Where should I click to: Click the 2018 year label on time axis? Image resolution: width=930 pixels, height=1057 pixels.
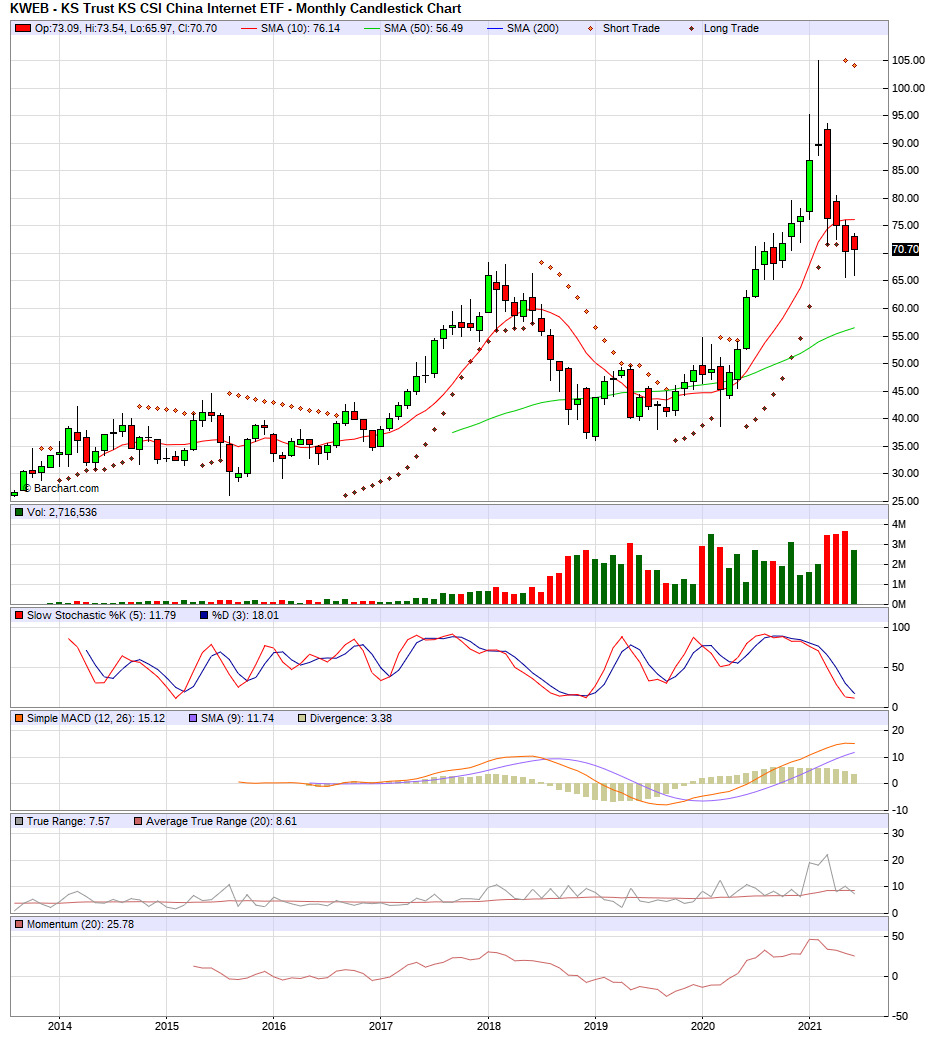[x=489, y=1026]
